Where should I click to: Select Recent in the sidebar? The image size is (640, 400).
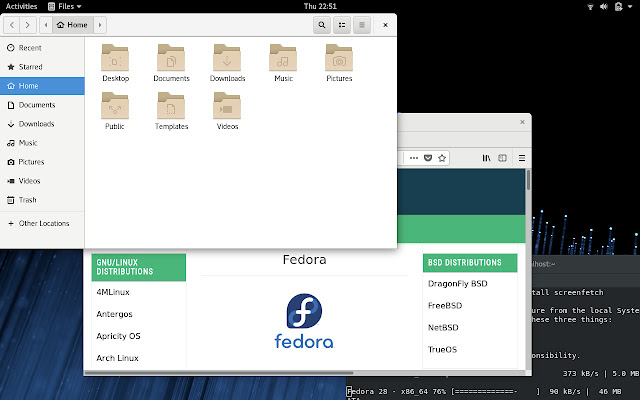click(x=42, y=48)
